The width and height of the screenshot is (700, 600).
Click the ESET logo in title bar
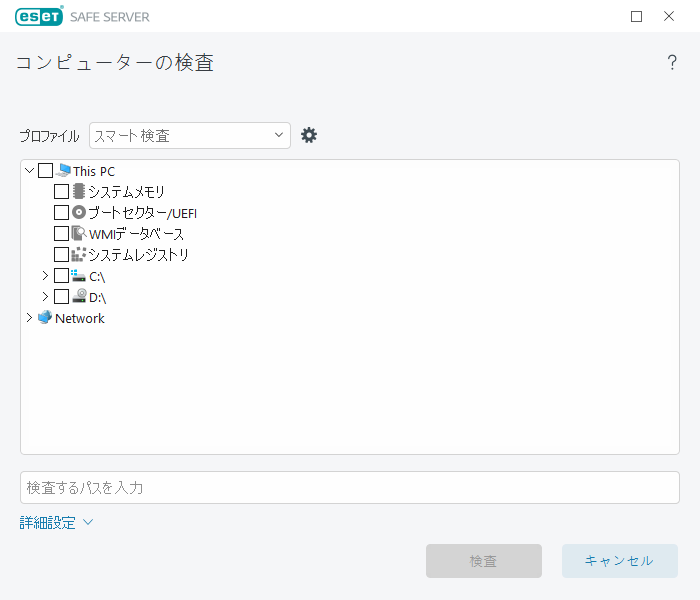[39, 17]
